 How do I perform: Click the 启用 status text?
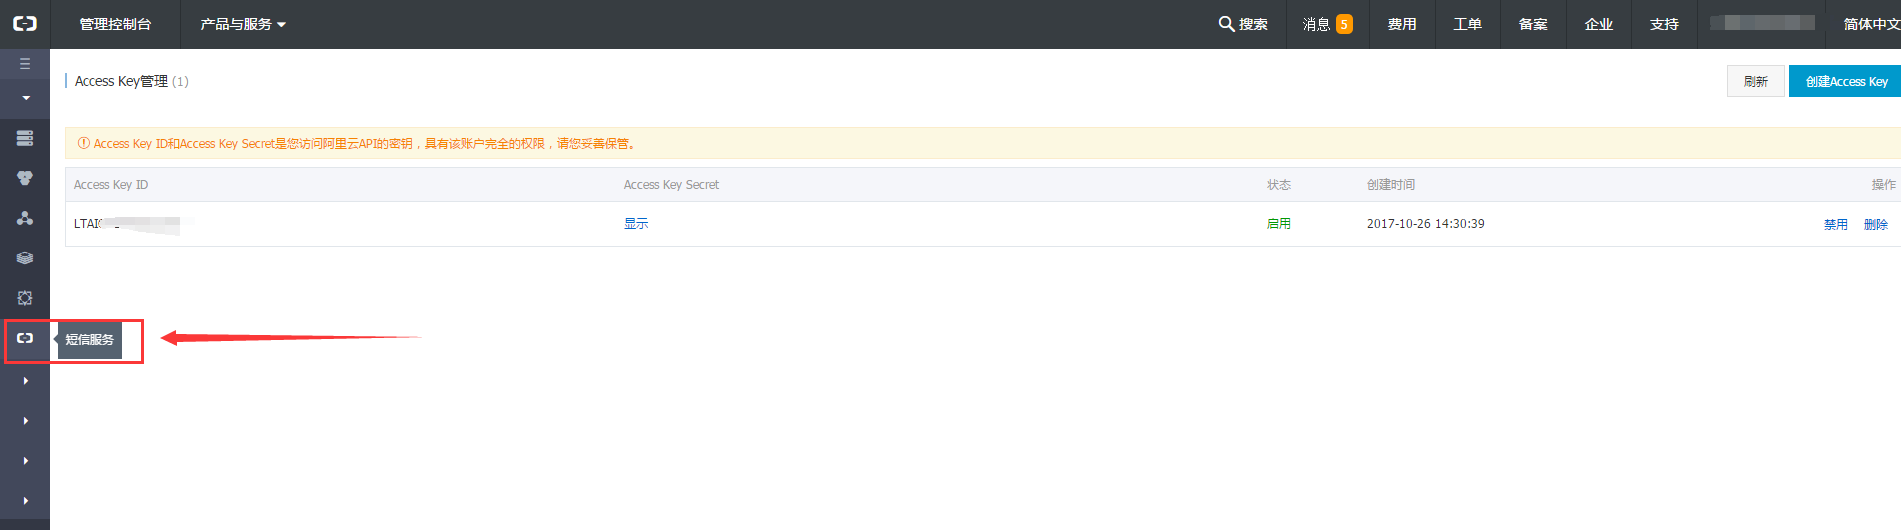(x=1278, y=224)
